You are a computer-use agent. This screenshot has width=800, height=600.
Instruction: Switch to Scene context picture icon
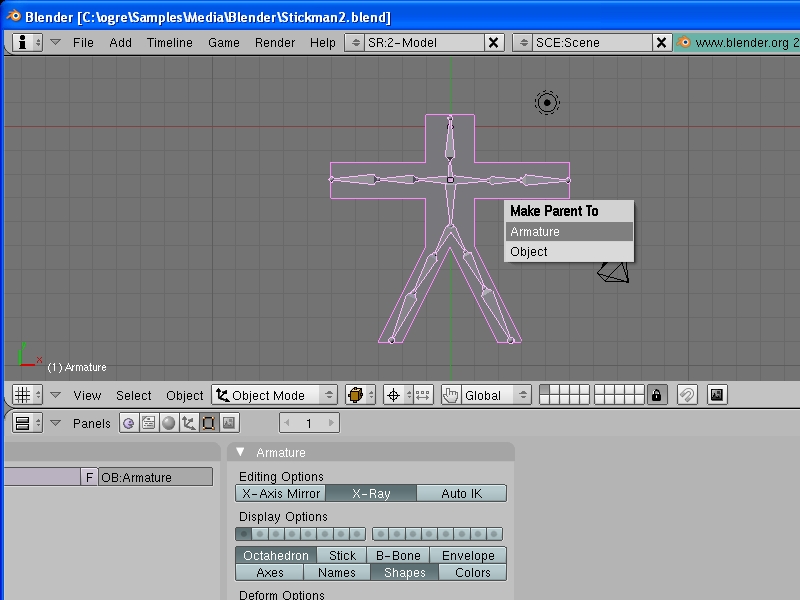click(229, 423)
